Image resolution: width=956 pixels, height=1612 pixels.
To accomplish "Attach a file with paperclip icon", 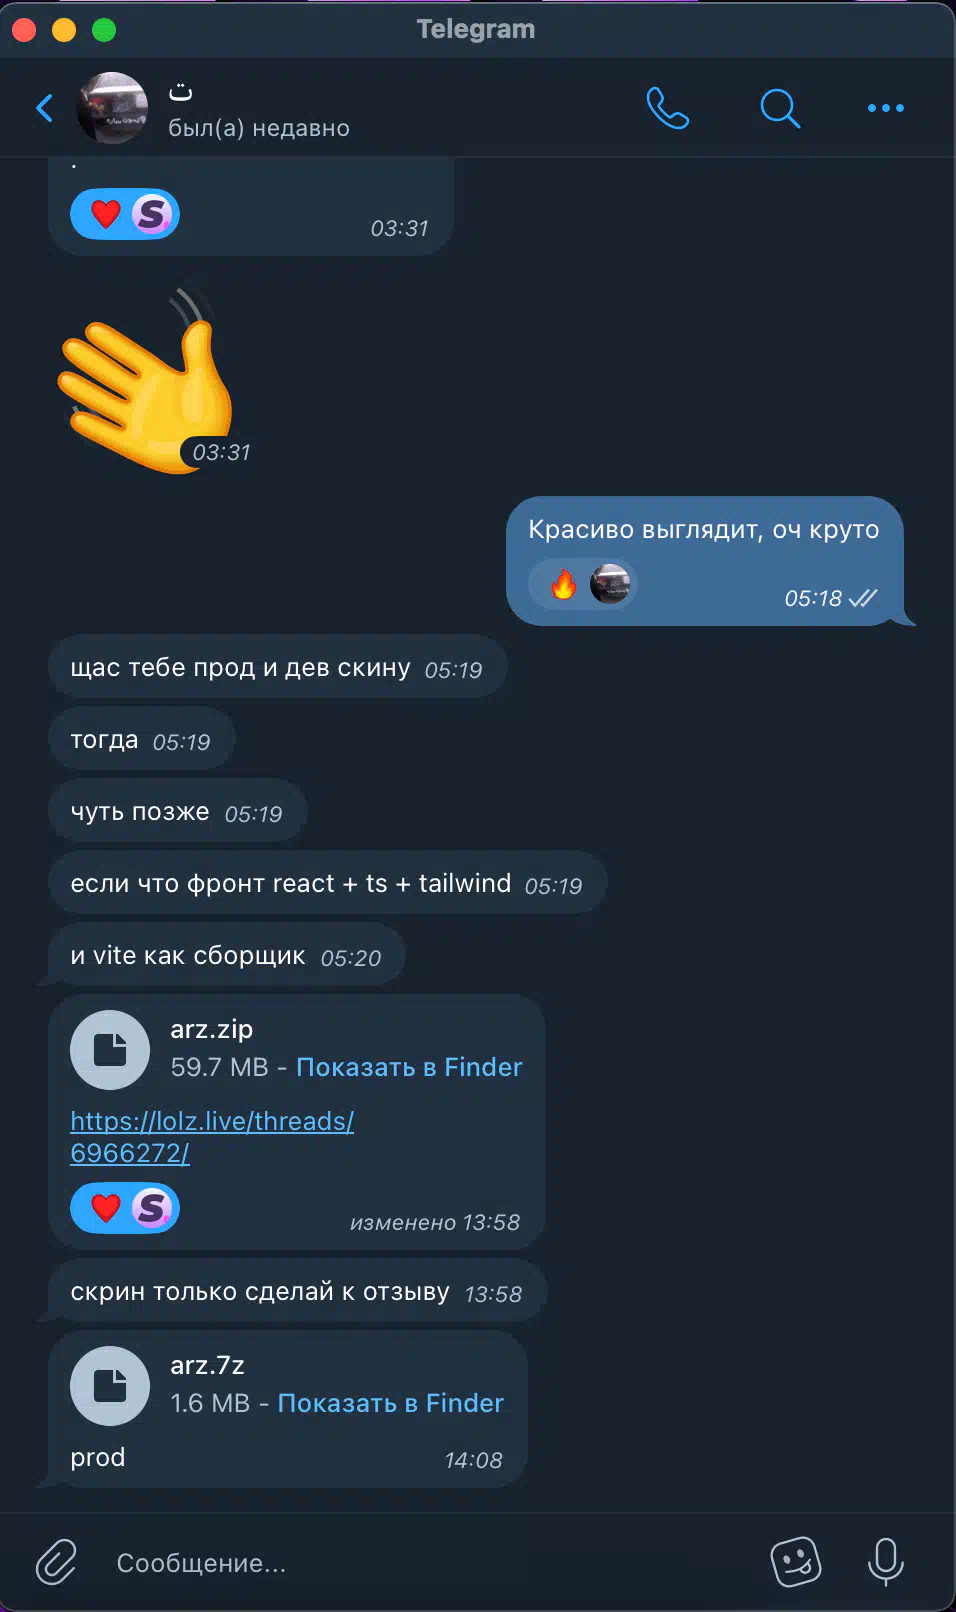I will (x=56, y=1562).
